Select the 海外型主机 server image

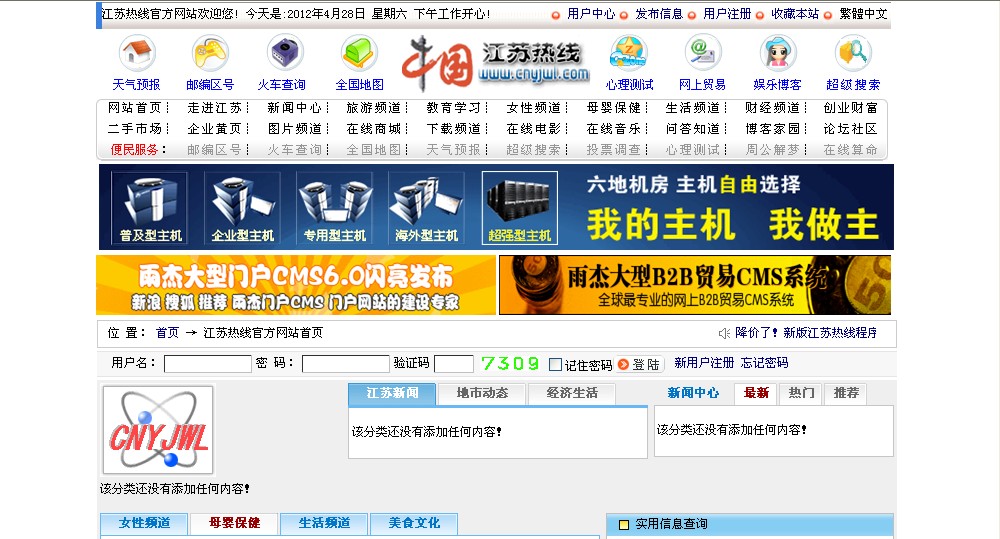click(x=427, y=208)
